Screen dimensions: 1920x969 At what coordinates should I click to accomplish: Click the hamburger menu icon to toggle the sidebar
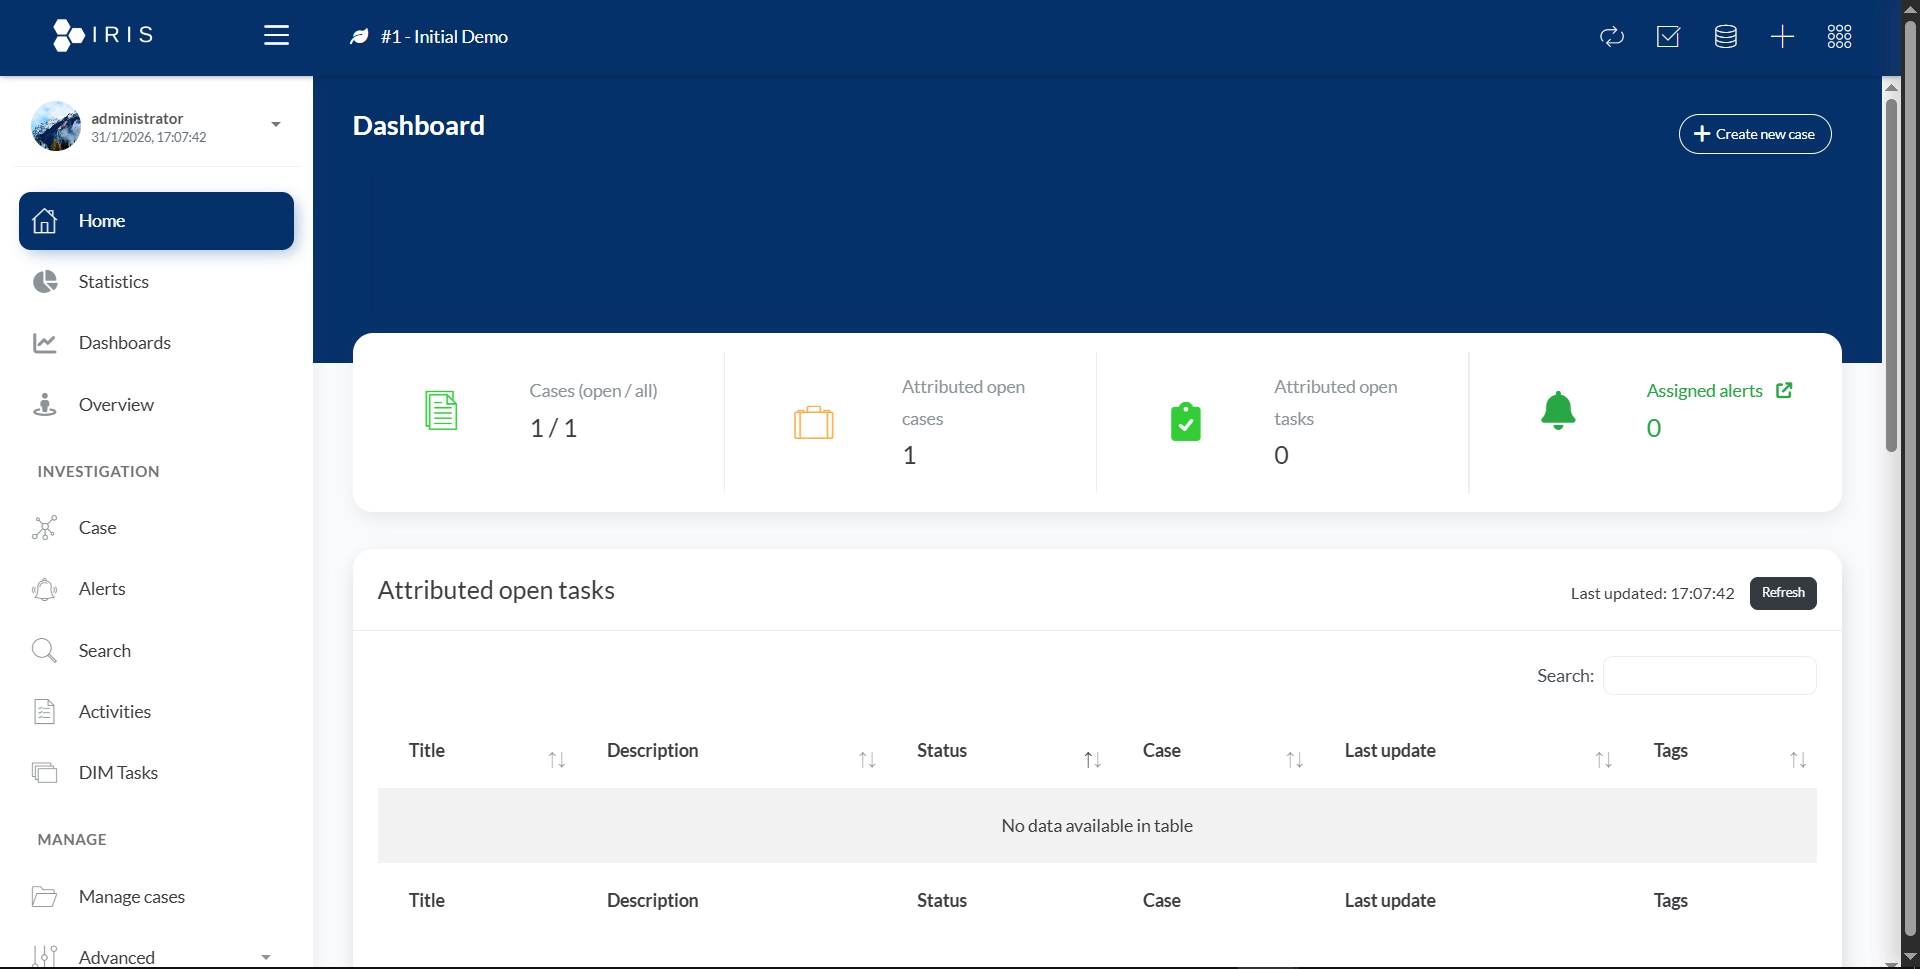point(276,36)
